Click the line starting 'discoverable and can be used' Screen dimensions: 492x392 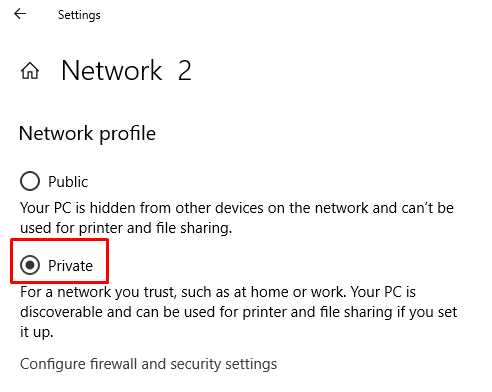[x=239, y=313]
